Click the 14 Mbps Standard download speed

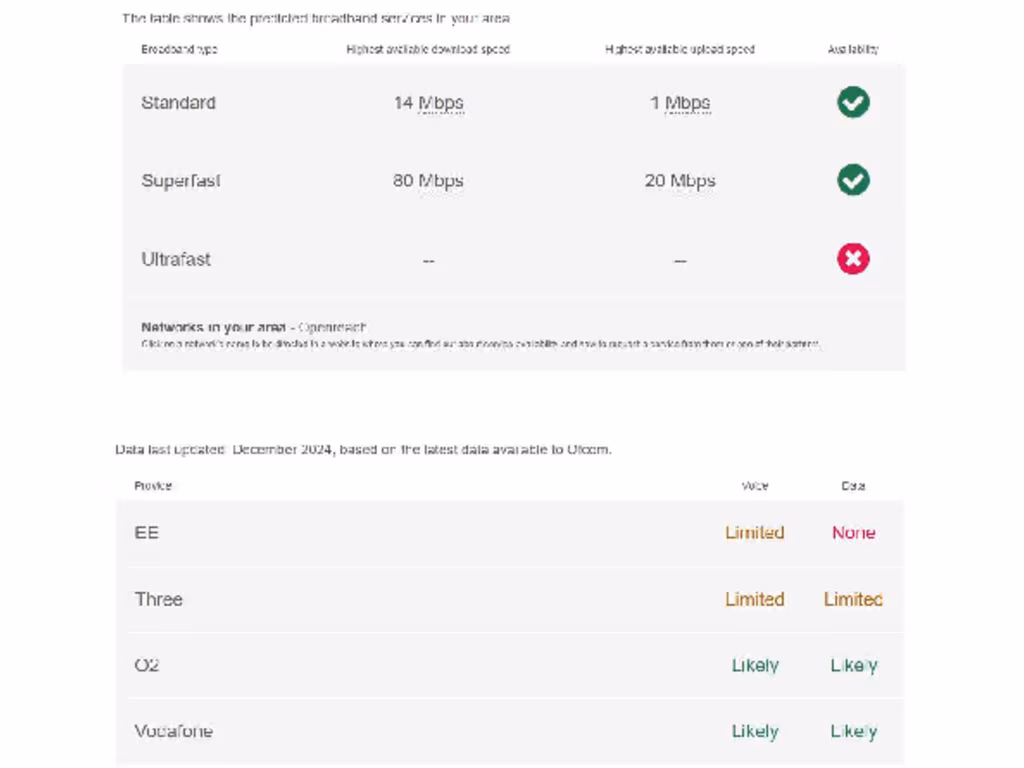pos(428,103)
